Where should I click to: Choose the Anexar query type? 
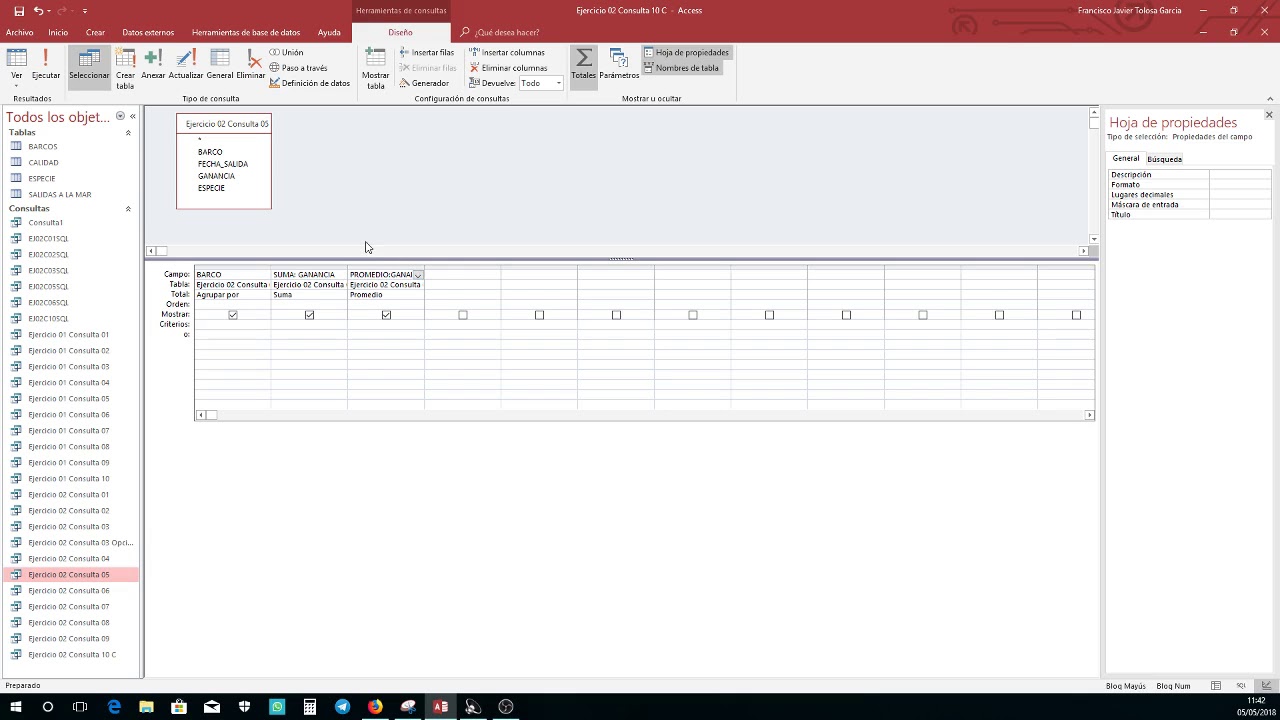pos(153,65)
